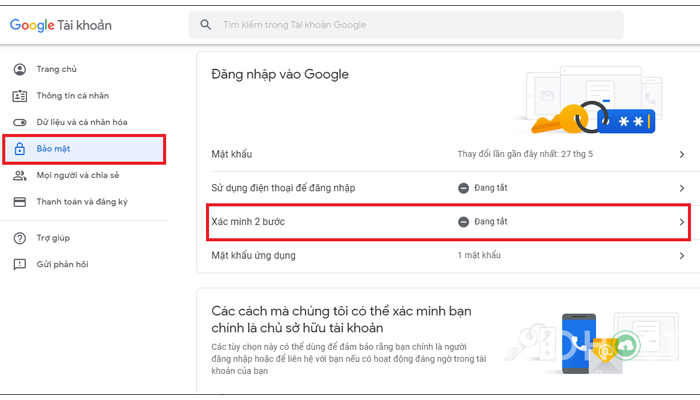Screen dimensions: 700x400
Task: Open Sử dụng điện thoại để đăng nhập chevron
Action: pyautogui.click(x=682, y=188)
